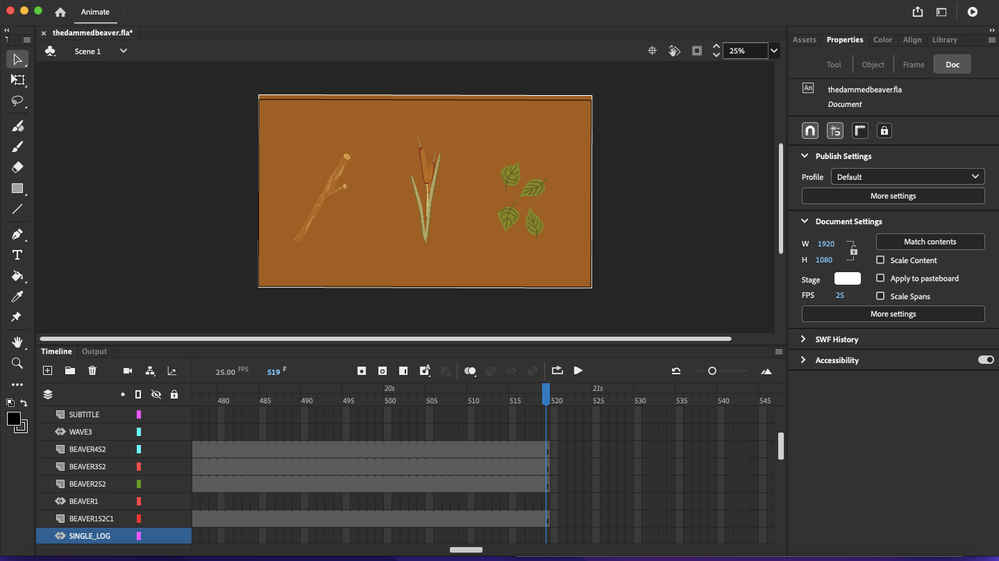
Task: Toggle snap to objects magnet button
Action: point(810,131)
